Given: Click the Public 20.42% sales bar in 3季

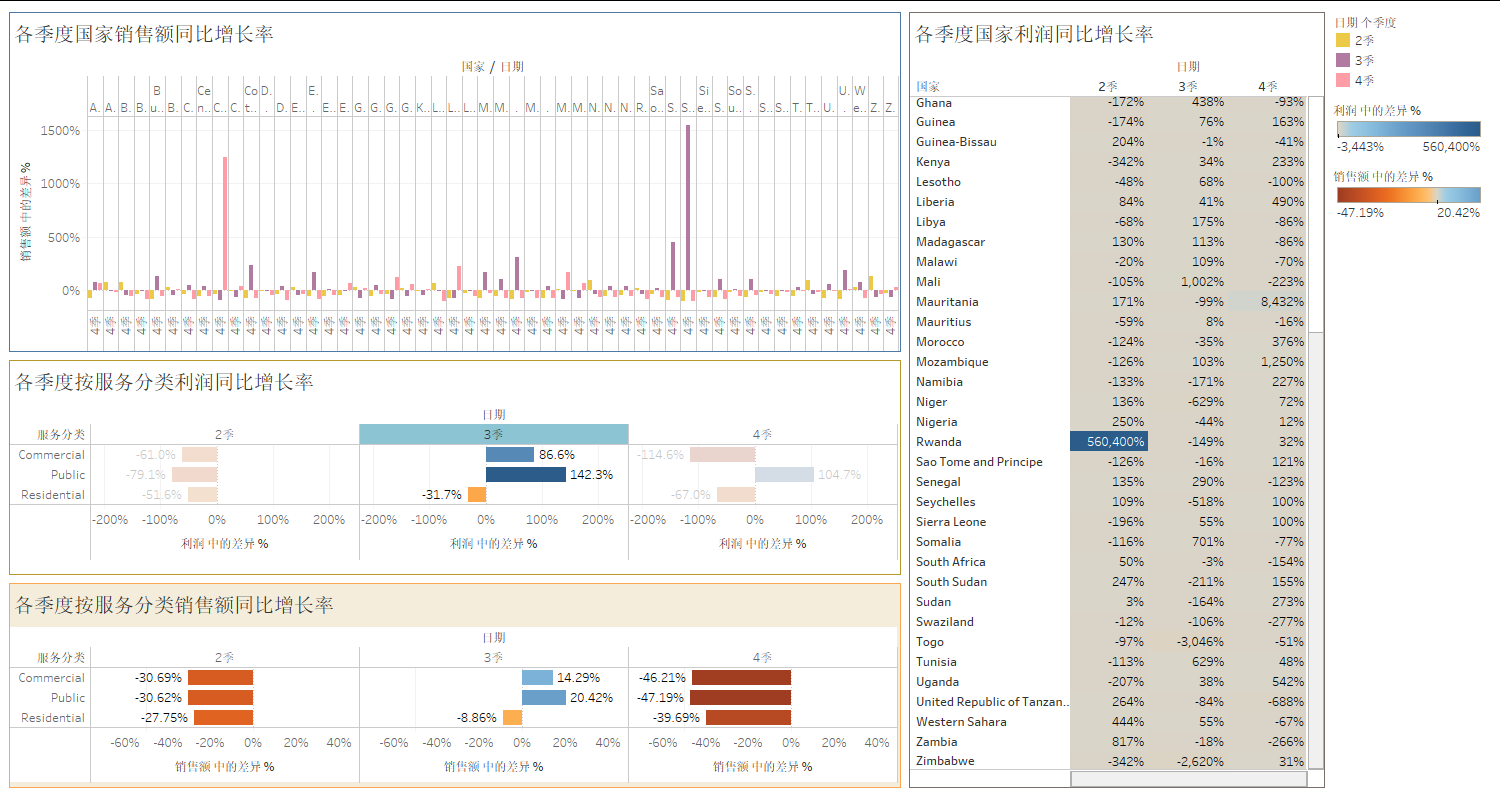Looking at the screenshot, I should 544,697.
